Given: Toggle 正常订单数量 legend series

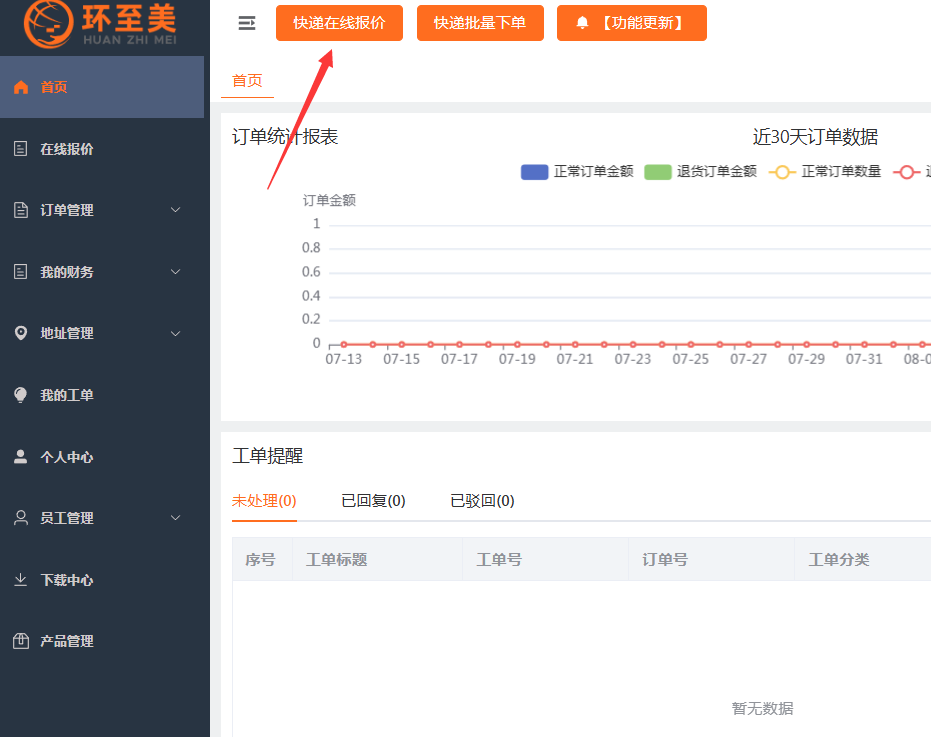Looking at the screenshot, I should click(825, 172).
